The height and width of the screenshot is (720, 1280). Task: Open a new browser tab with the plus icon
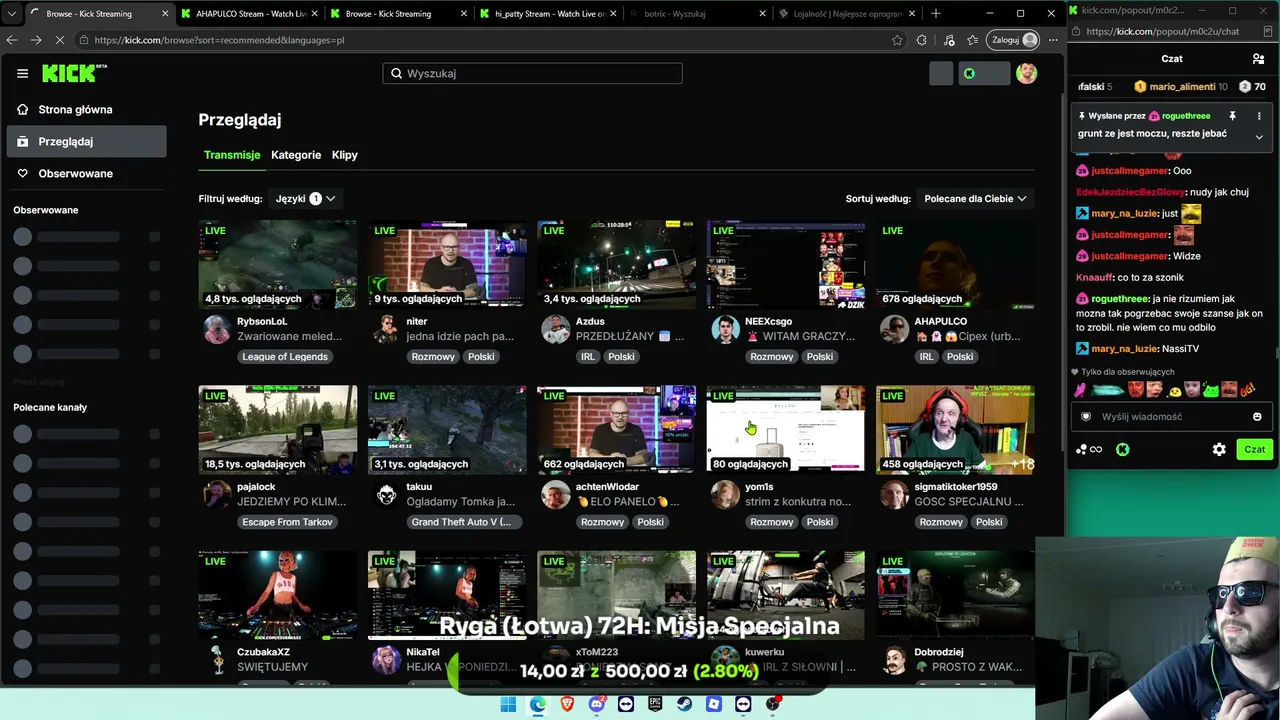tap(936, 14)
